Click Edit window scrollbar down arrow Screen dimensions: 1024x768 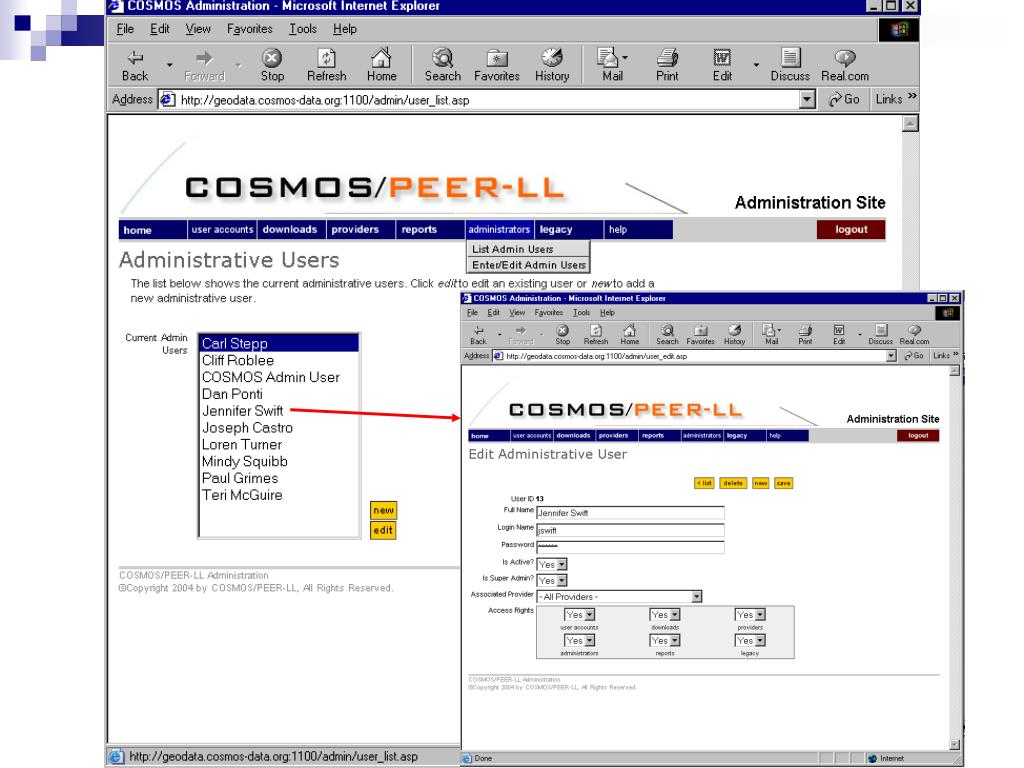click(x=954, y=744)
